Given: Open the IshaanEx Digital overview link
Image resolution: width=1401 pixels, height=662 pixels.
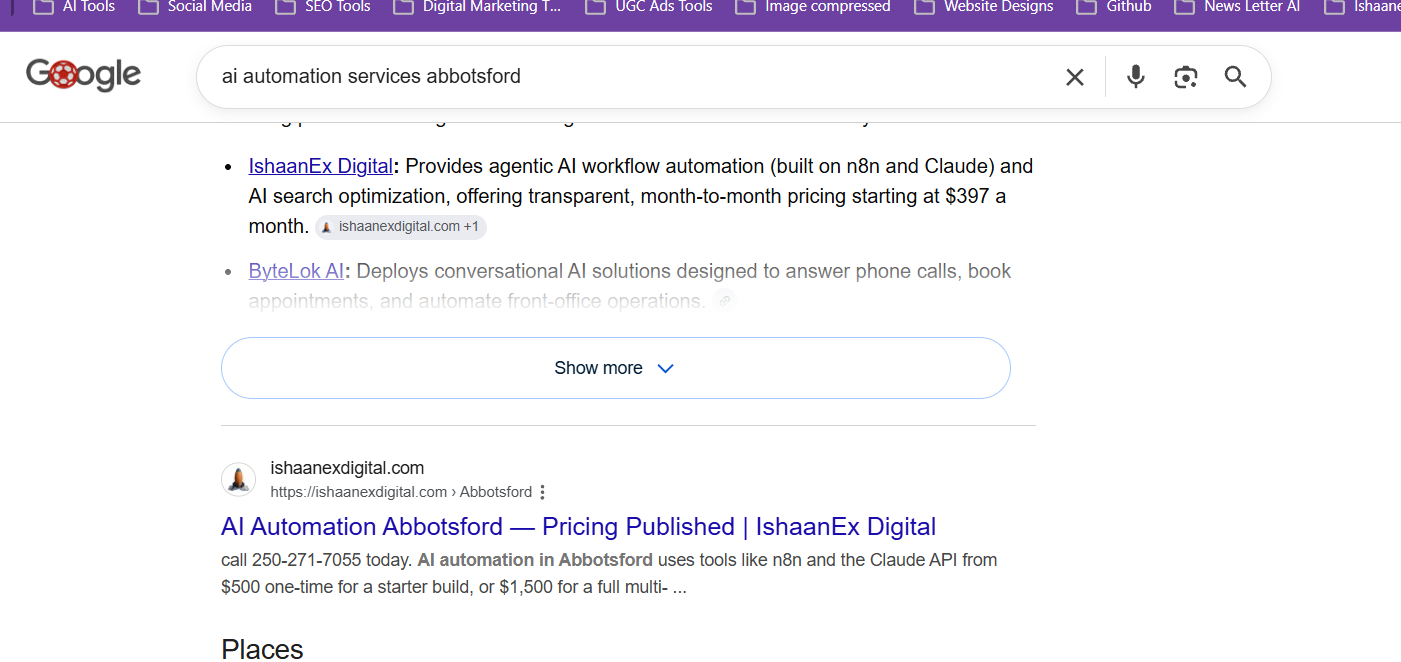Looking at the screenshot, I should coord(321,166).
